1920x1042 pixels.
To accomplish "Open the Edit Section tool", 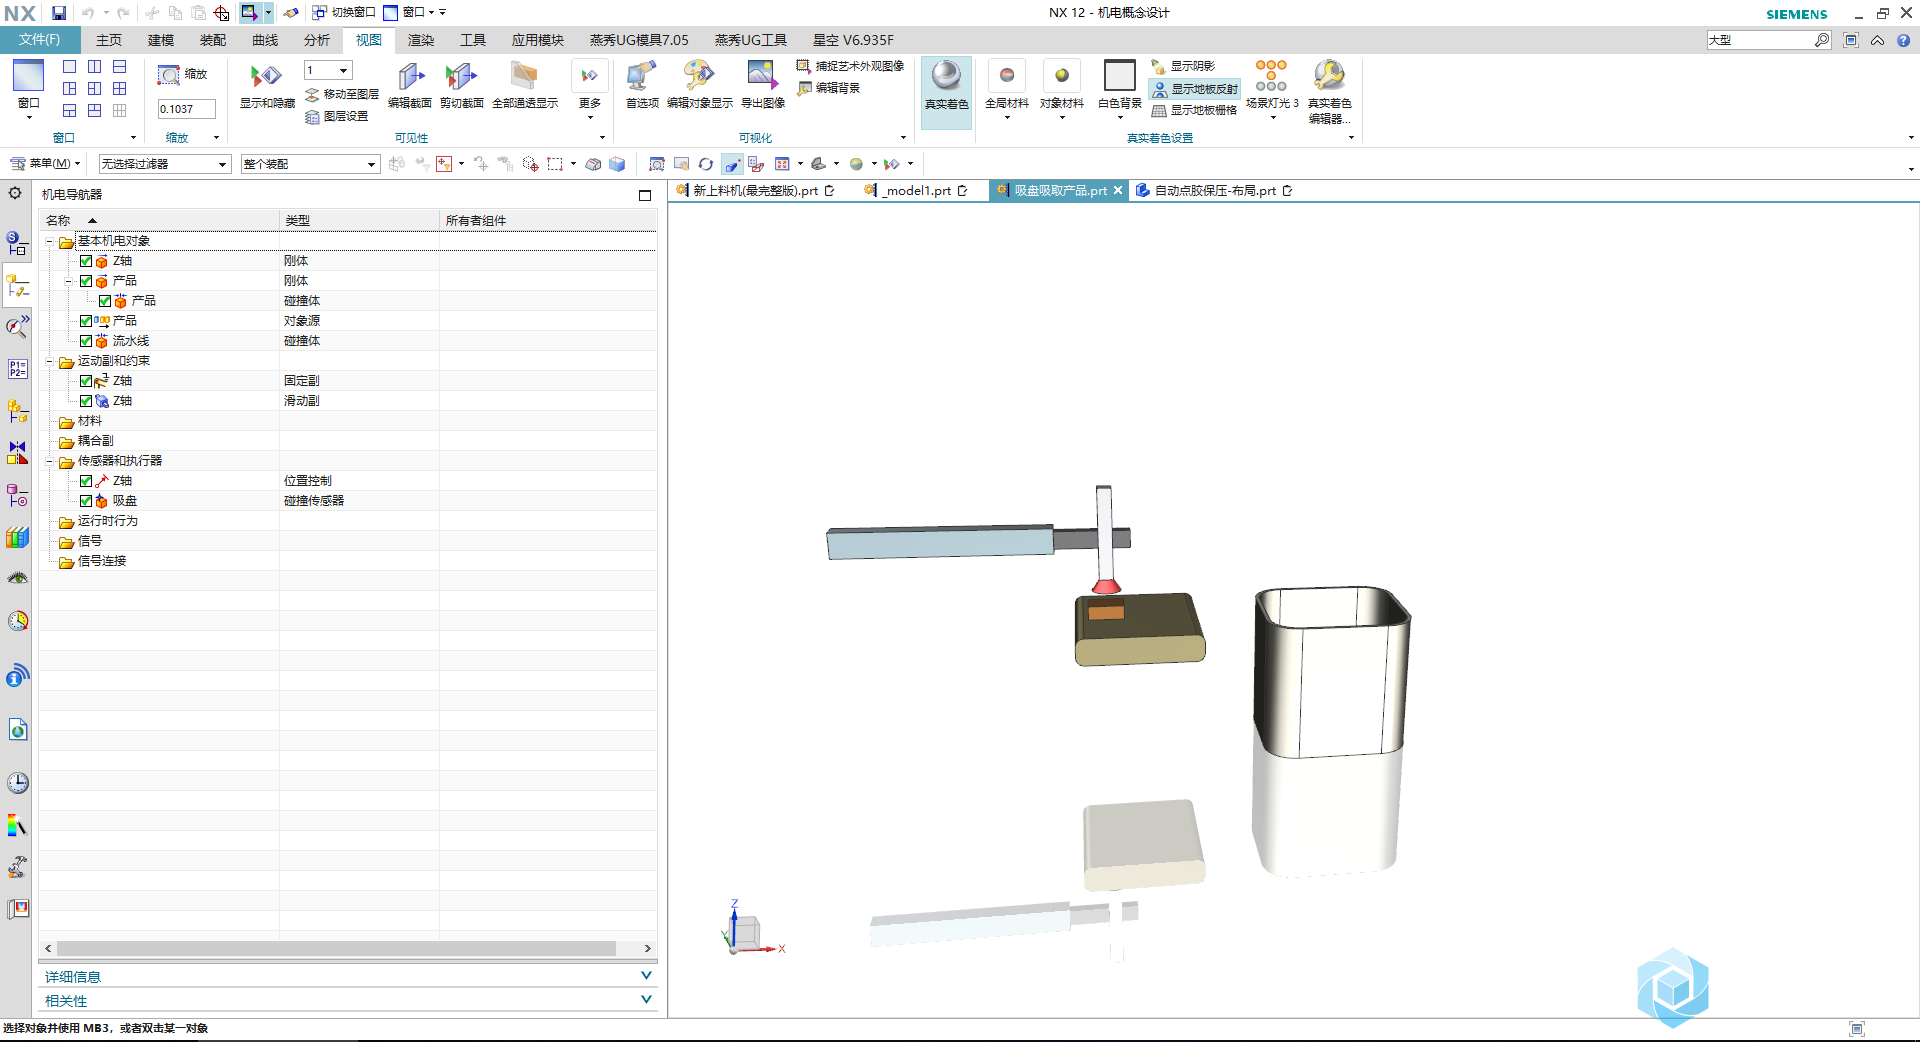I will coord(410,78).
